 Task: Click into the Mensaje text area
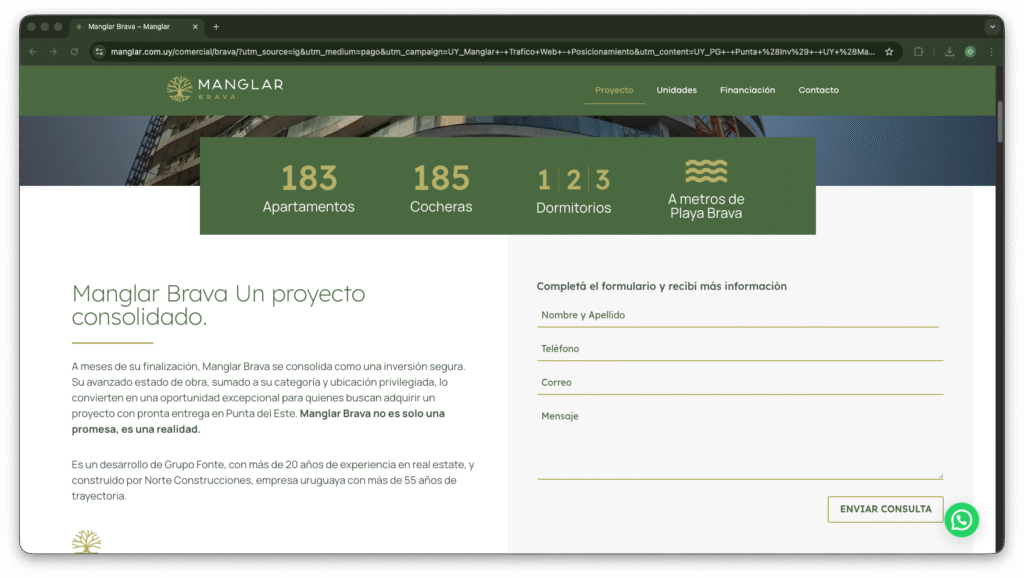click(x=738, y=441)
